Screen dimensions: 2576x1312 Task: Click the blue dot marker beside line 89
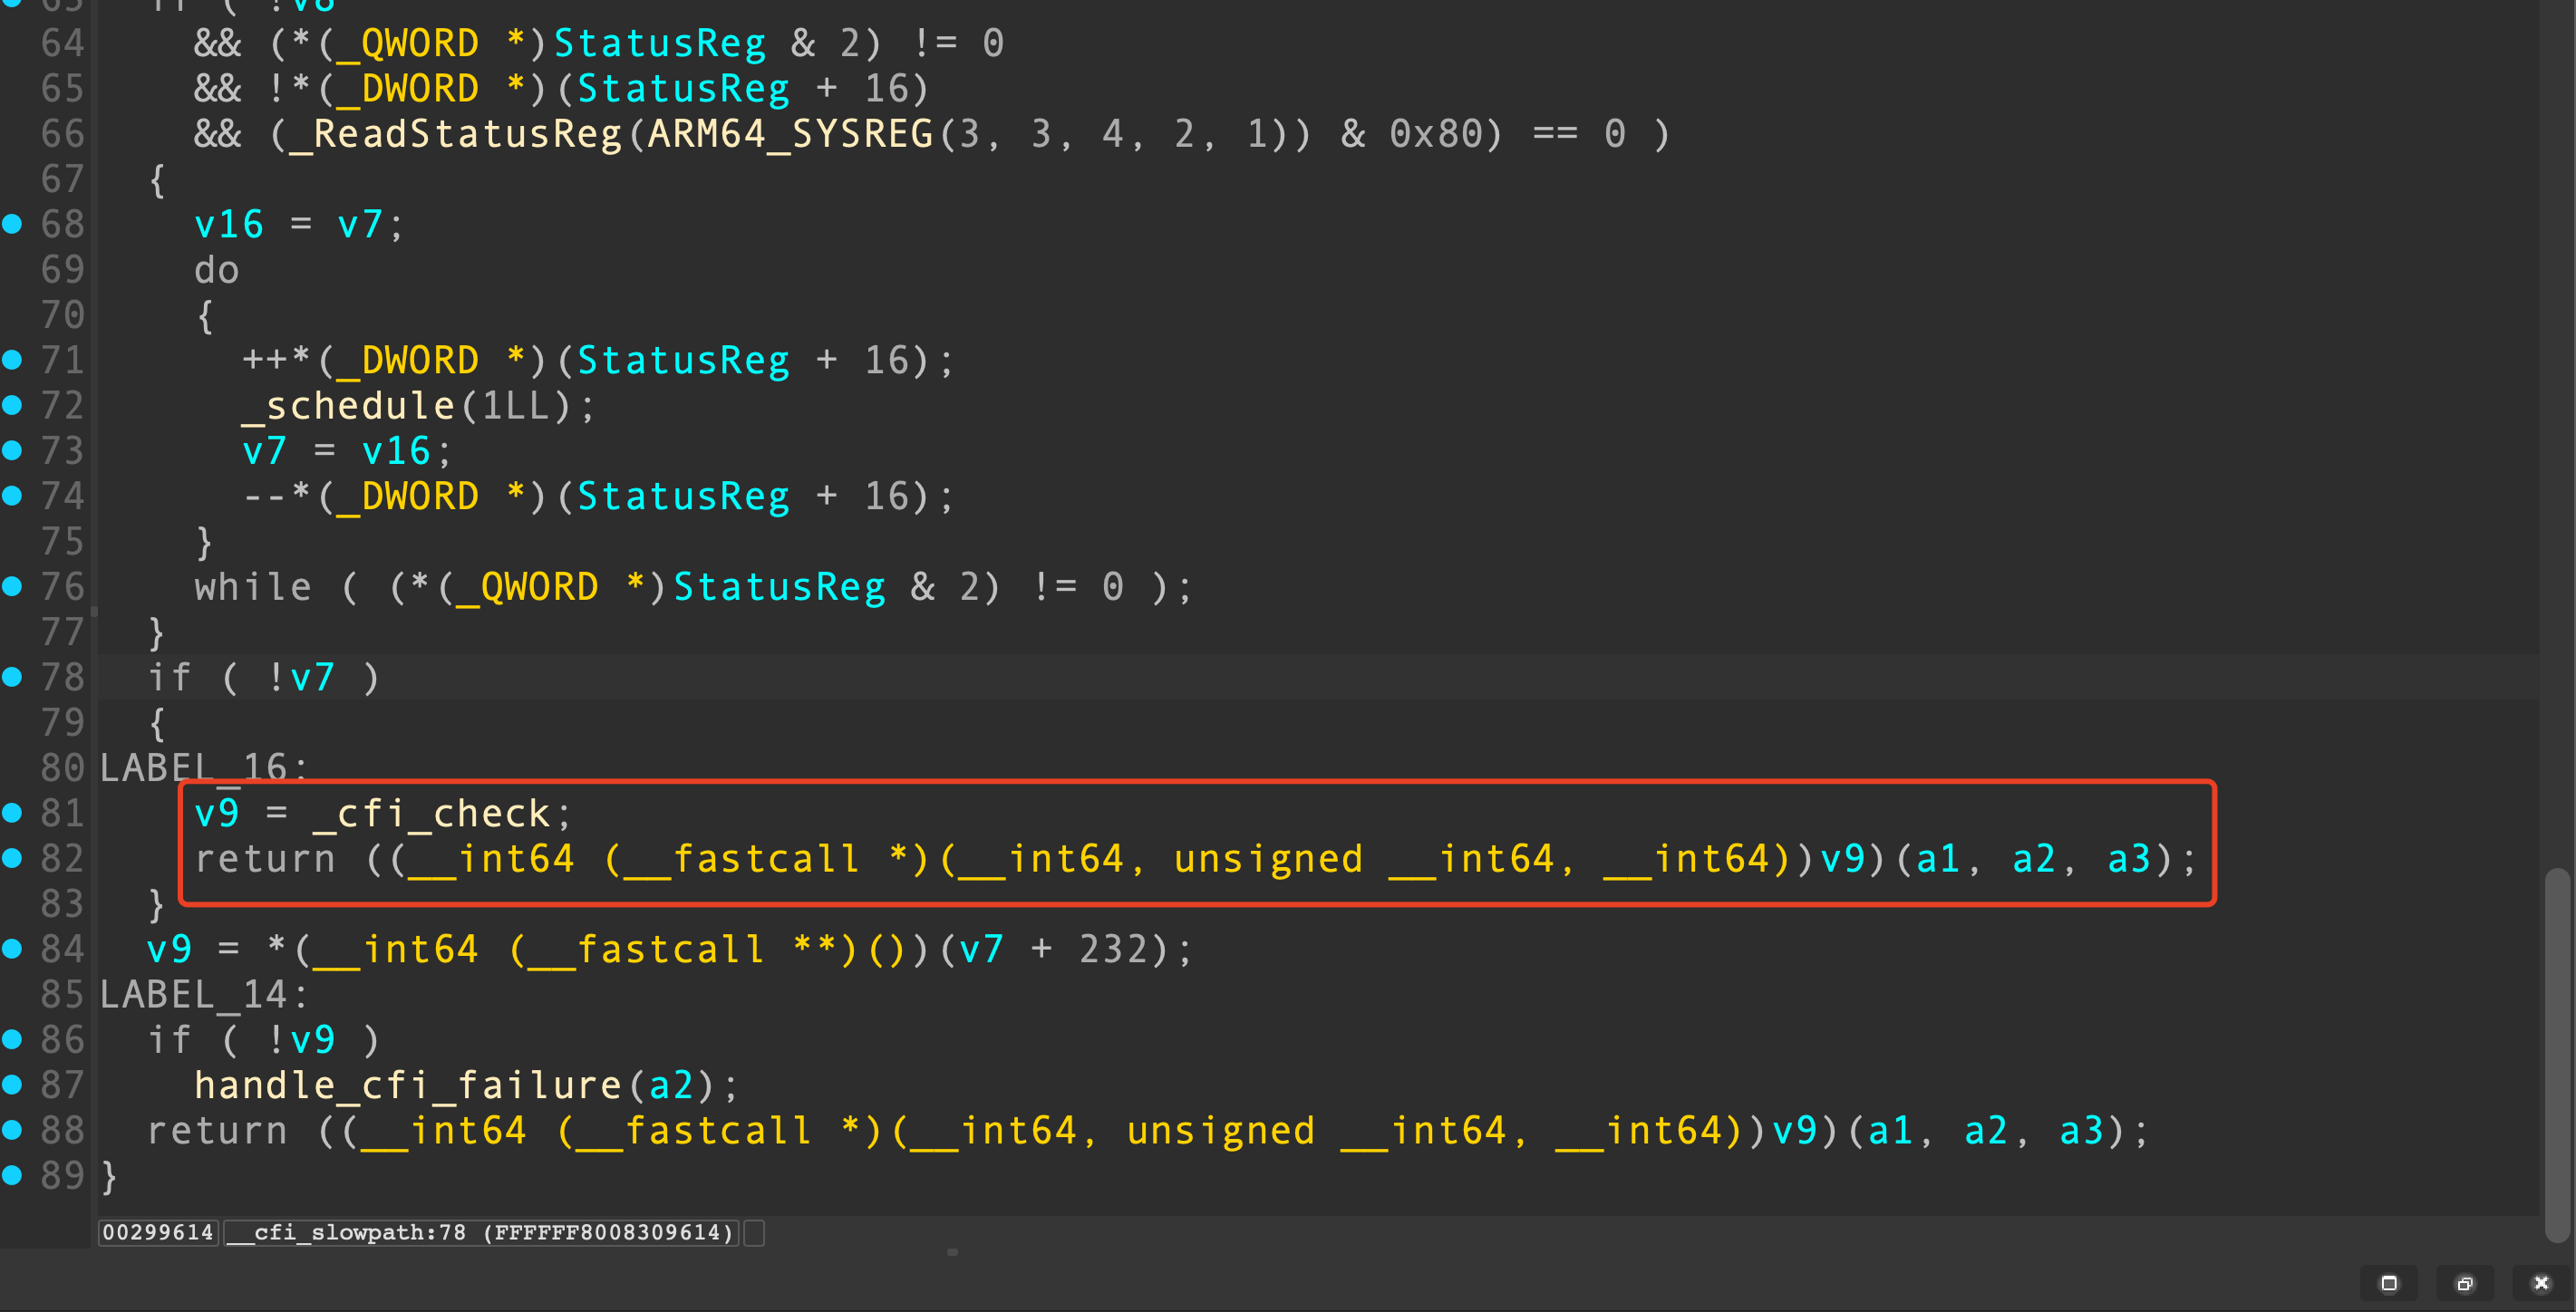point(12,1175)
